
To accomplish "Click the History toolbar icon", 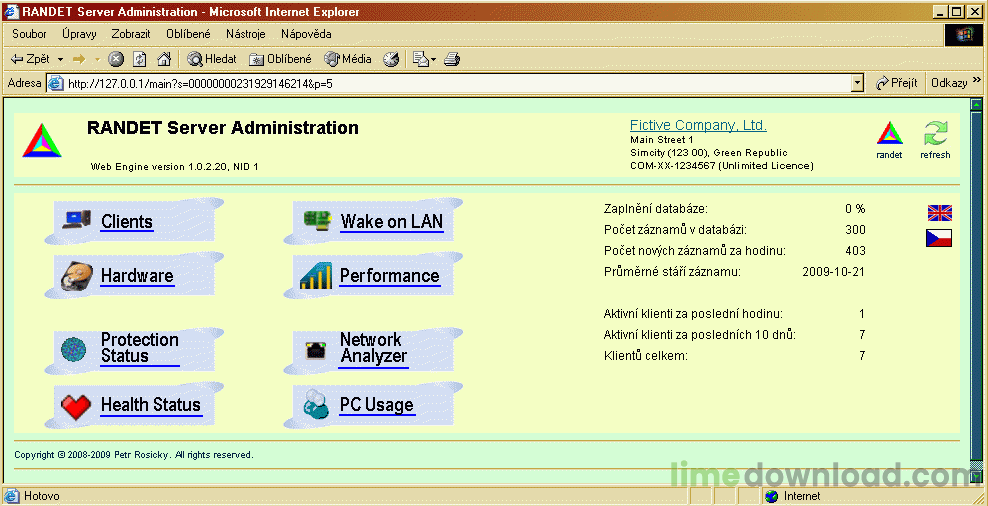I will coord(391,59).
